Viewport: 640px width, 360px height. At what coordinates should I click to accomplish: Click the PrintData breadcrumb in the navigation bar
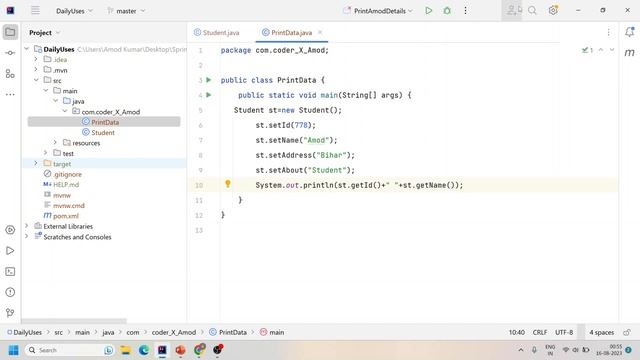coord(228,332)
